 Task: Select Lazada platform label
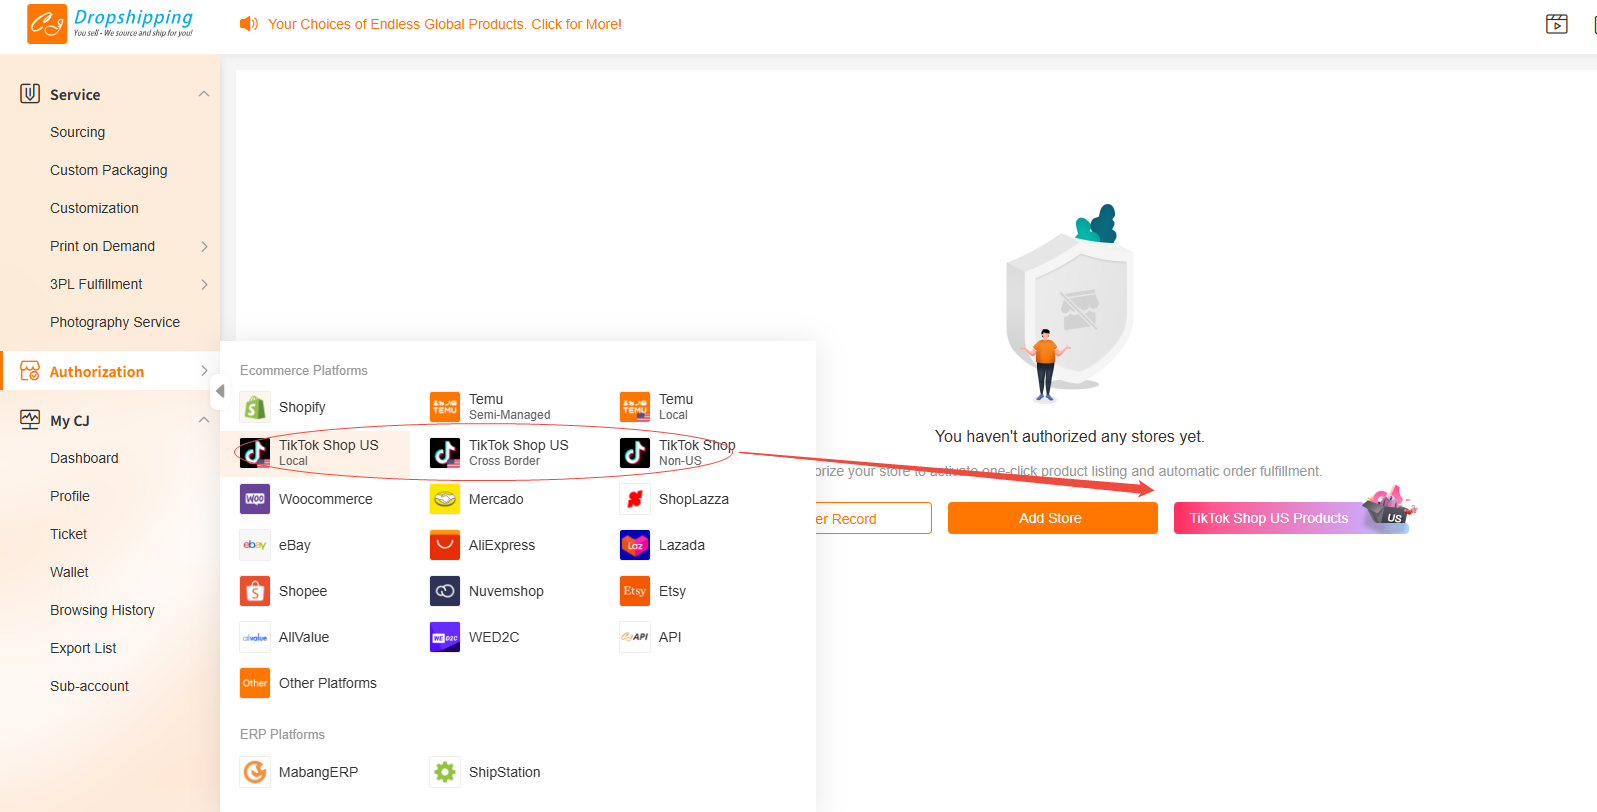[682, 545]
